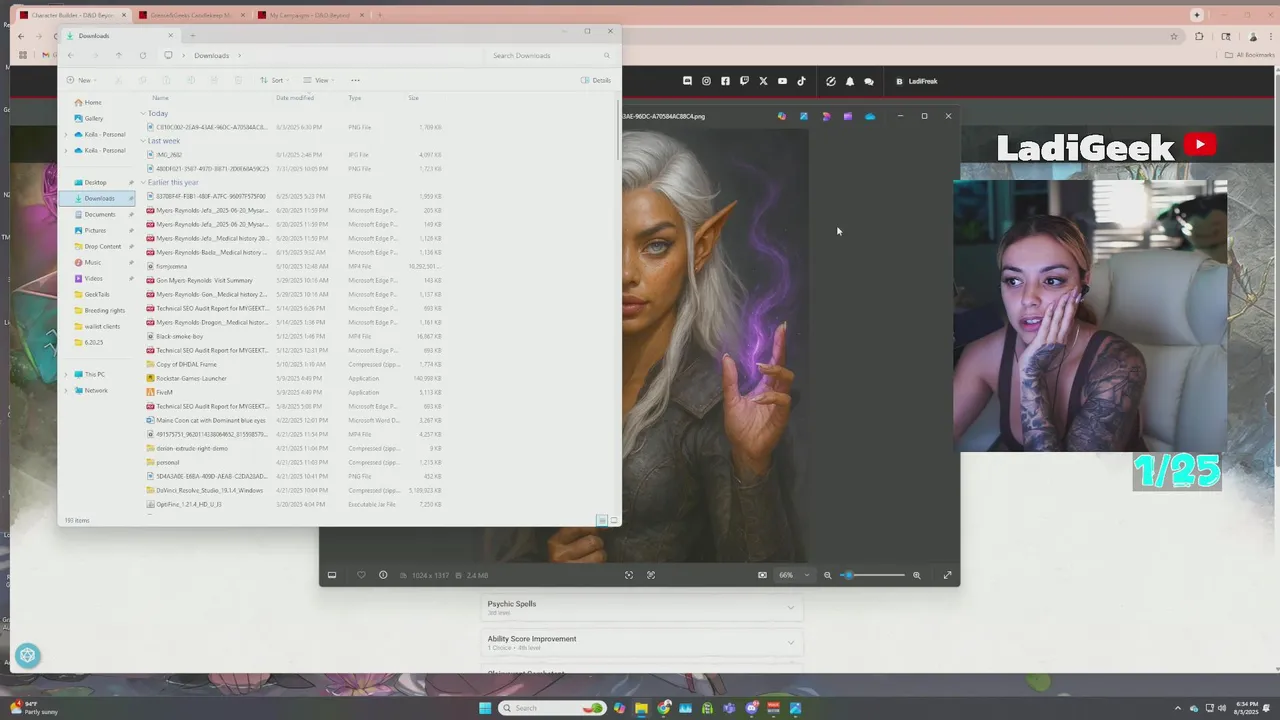Open the Sort dropdown in Explorer toolbar
1280x720 pixels.
coord(274,80)
